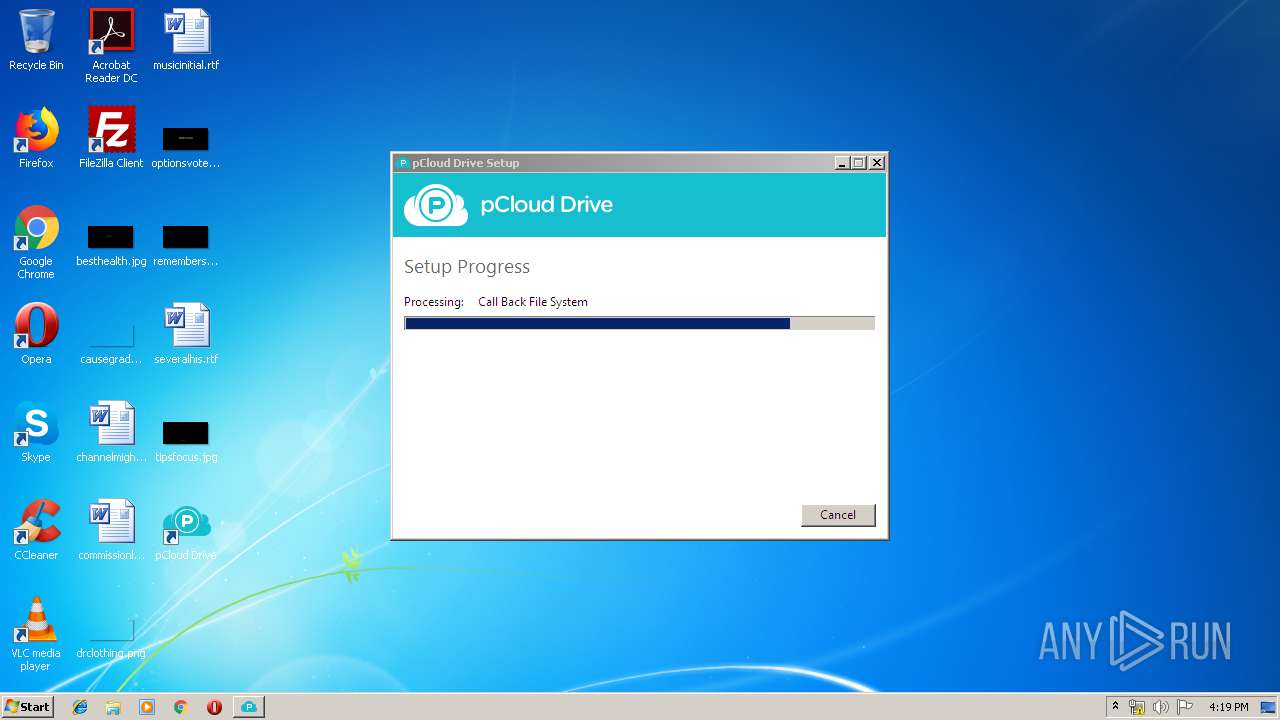The image size is (1280, 720).
Task: Click Call Back File System text
Action: click(x=533, y=302)
